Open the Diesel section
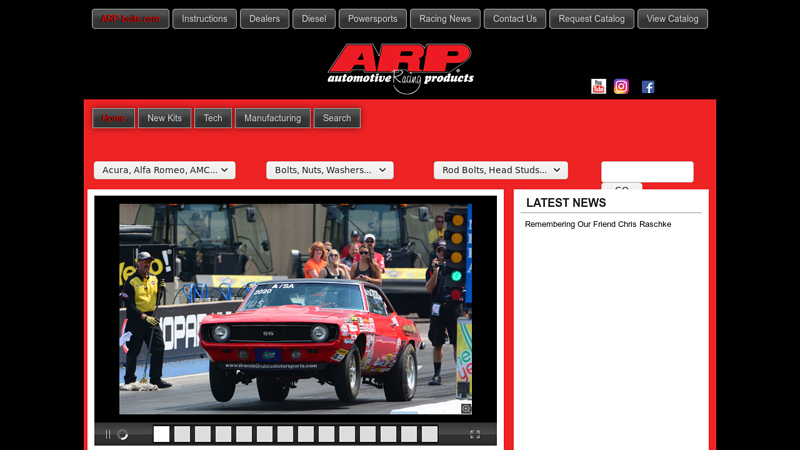 pos(314,19)
